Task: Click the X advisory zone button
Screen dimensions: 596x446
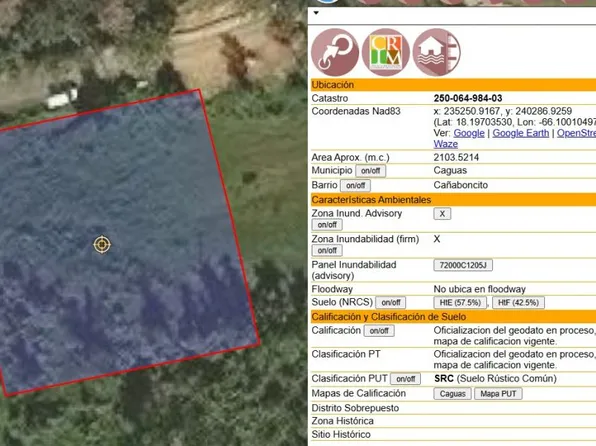Action: point(442,214)
